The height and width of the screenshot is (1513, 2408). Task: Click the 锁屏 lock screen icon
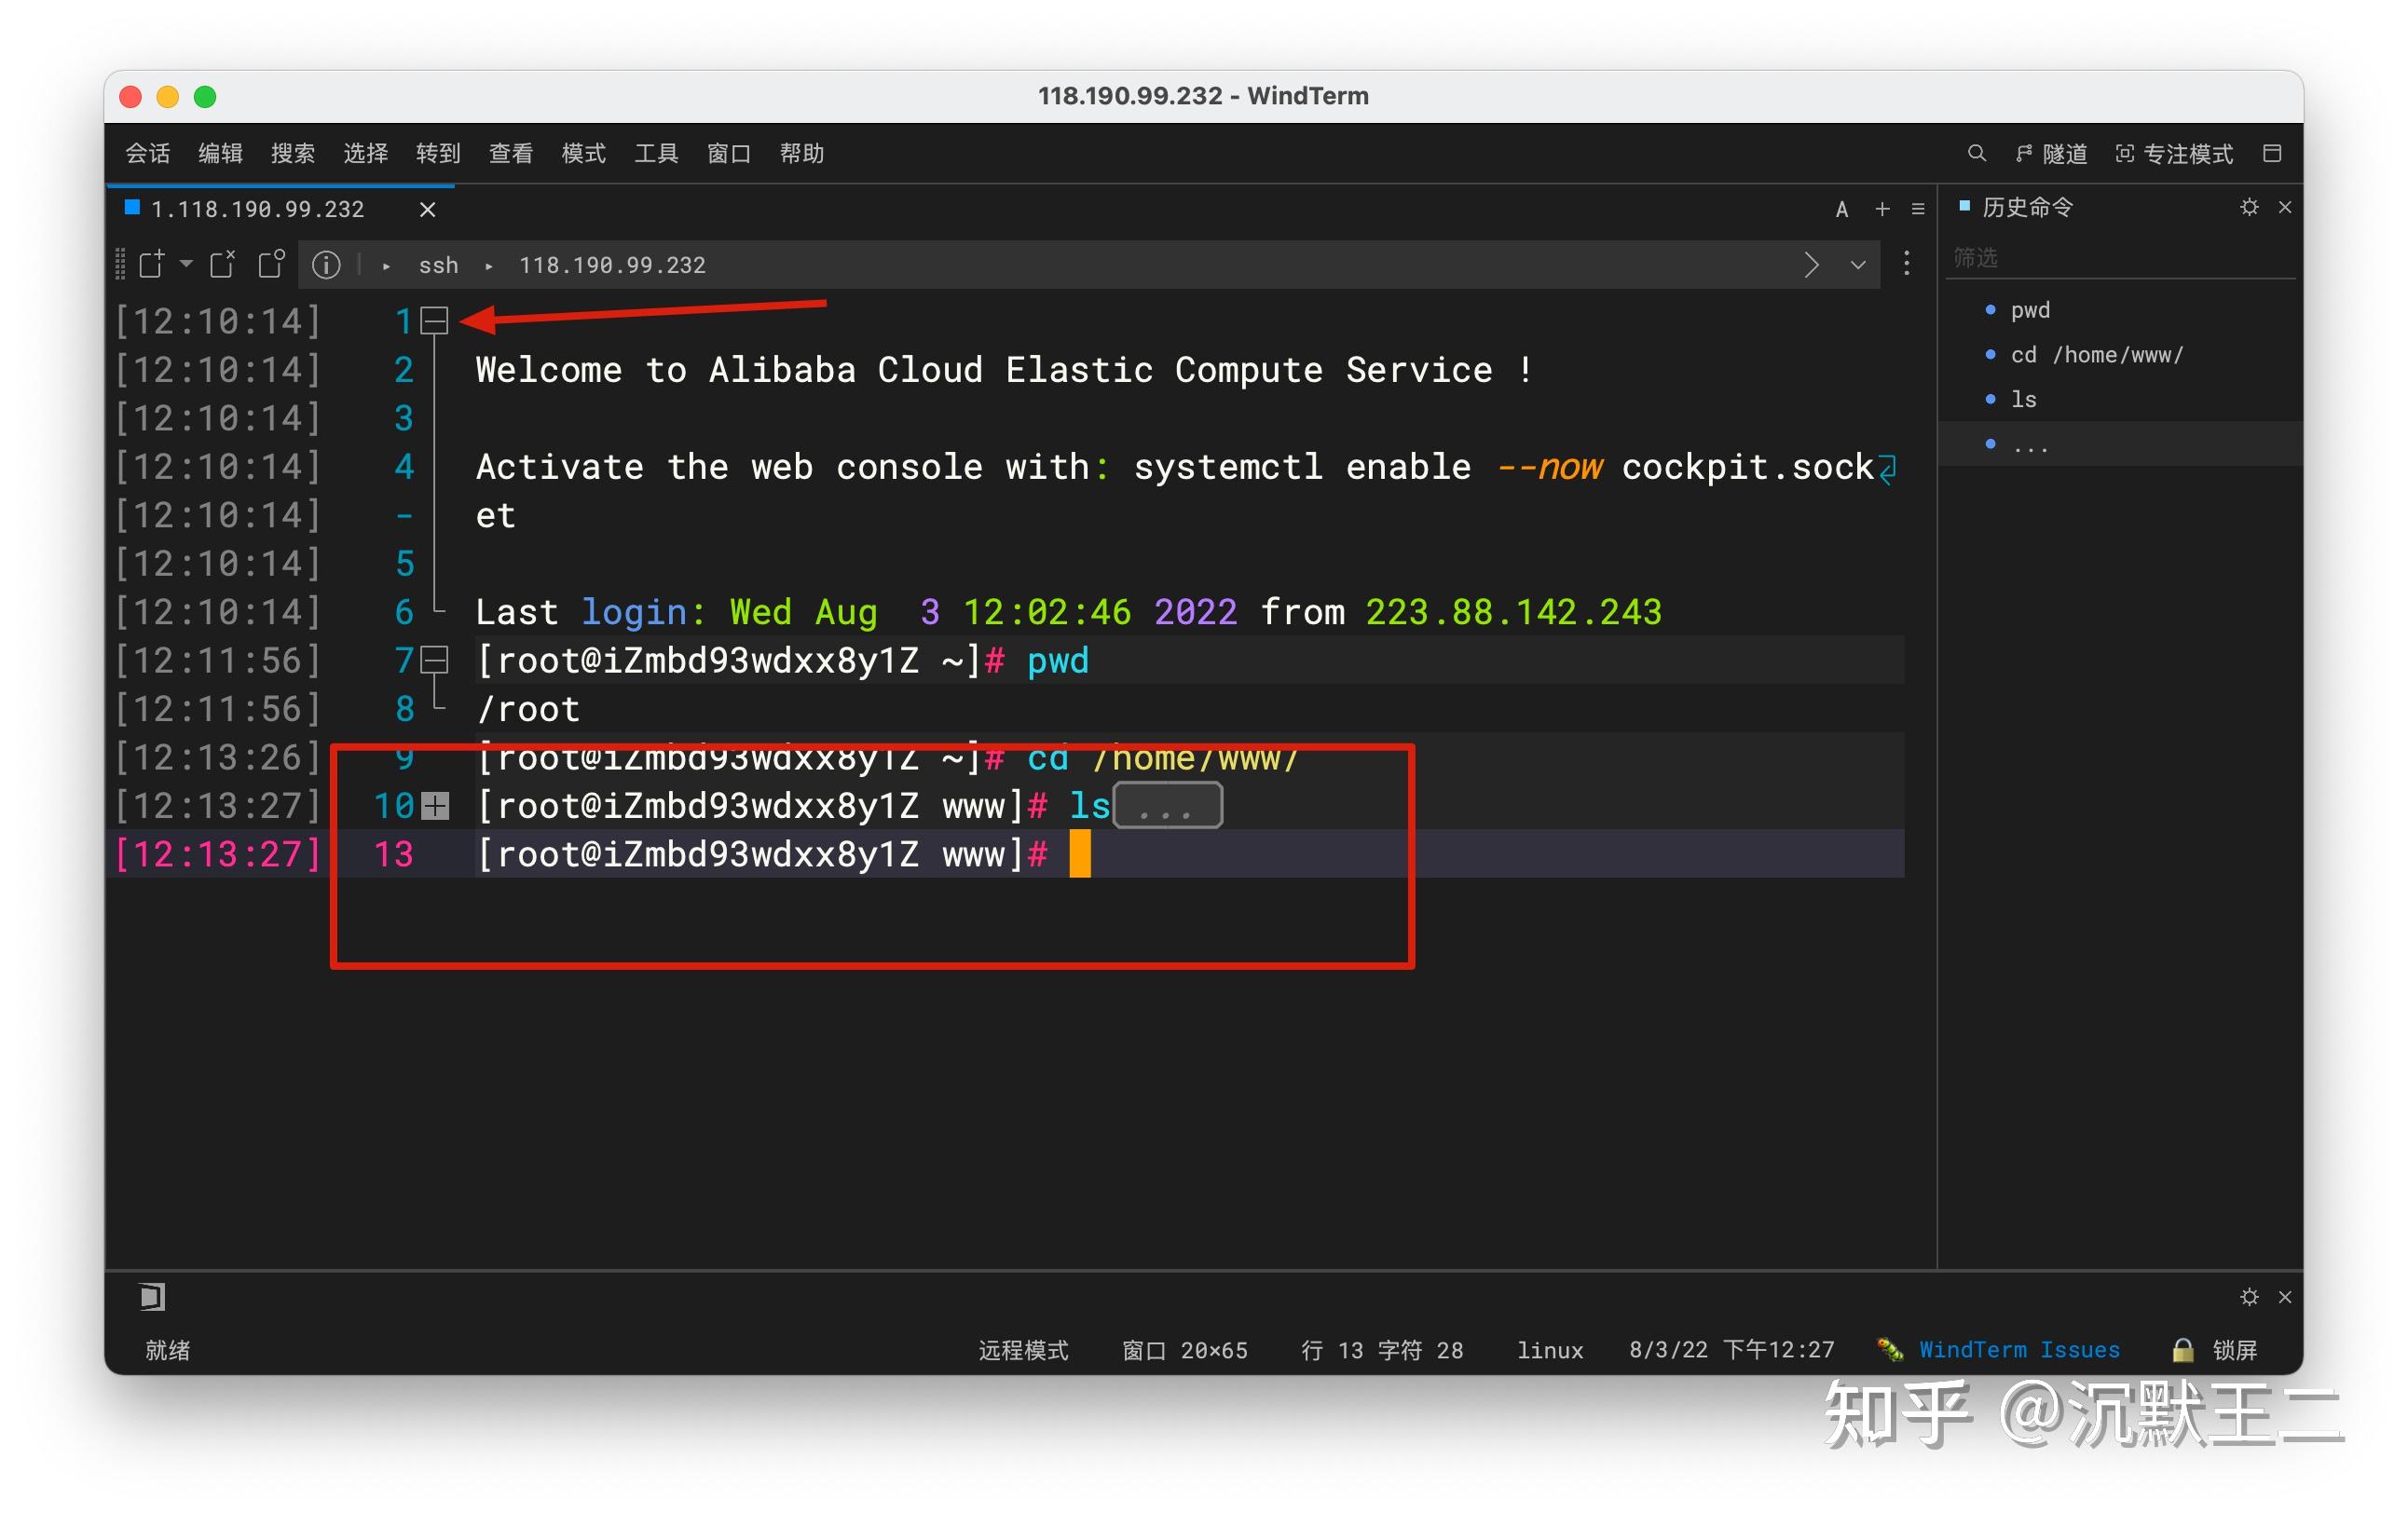pos(2183,1350)
